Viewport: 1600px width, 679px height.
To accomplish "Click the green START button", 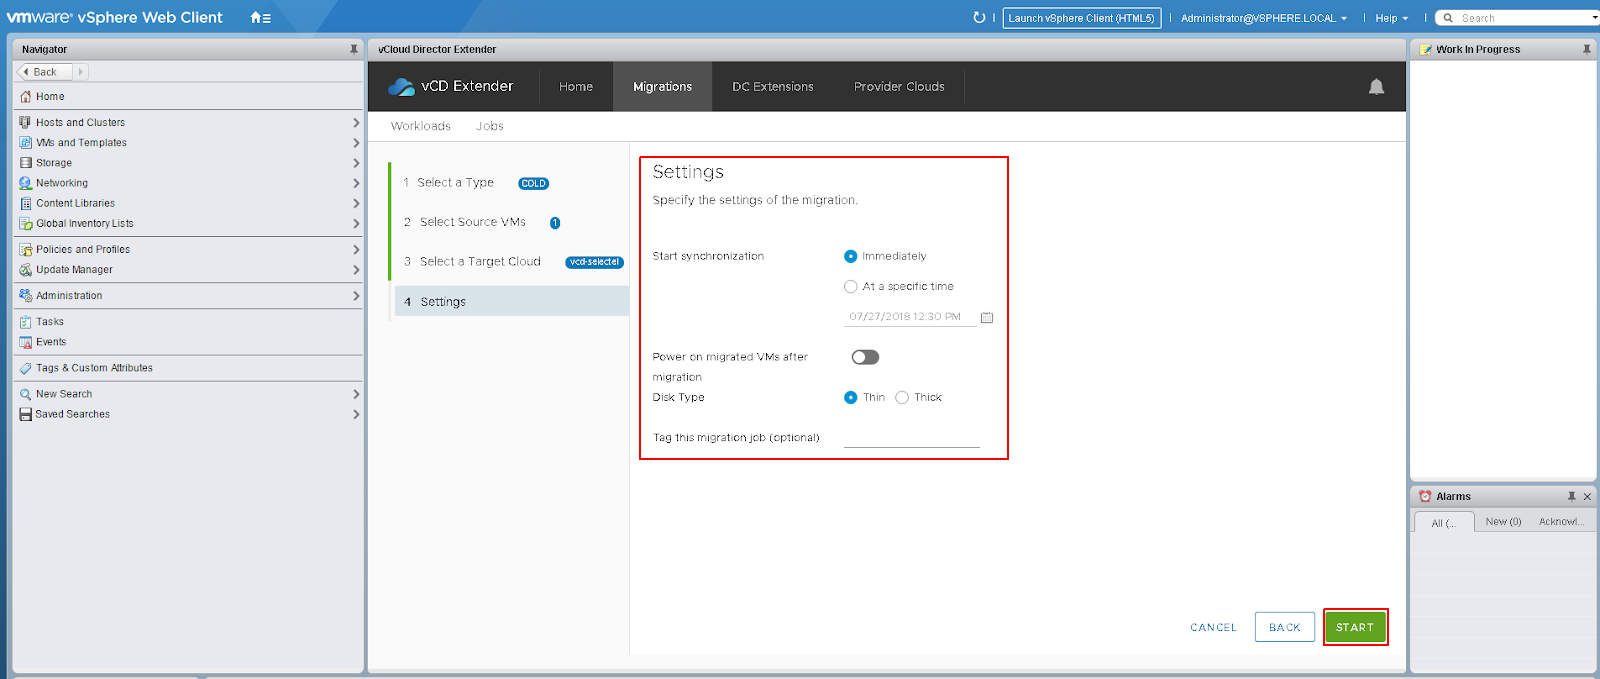I will pos(1355,627).
